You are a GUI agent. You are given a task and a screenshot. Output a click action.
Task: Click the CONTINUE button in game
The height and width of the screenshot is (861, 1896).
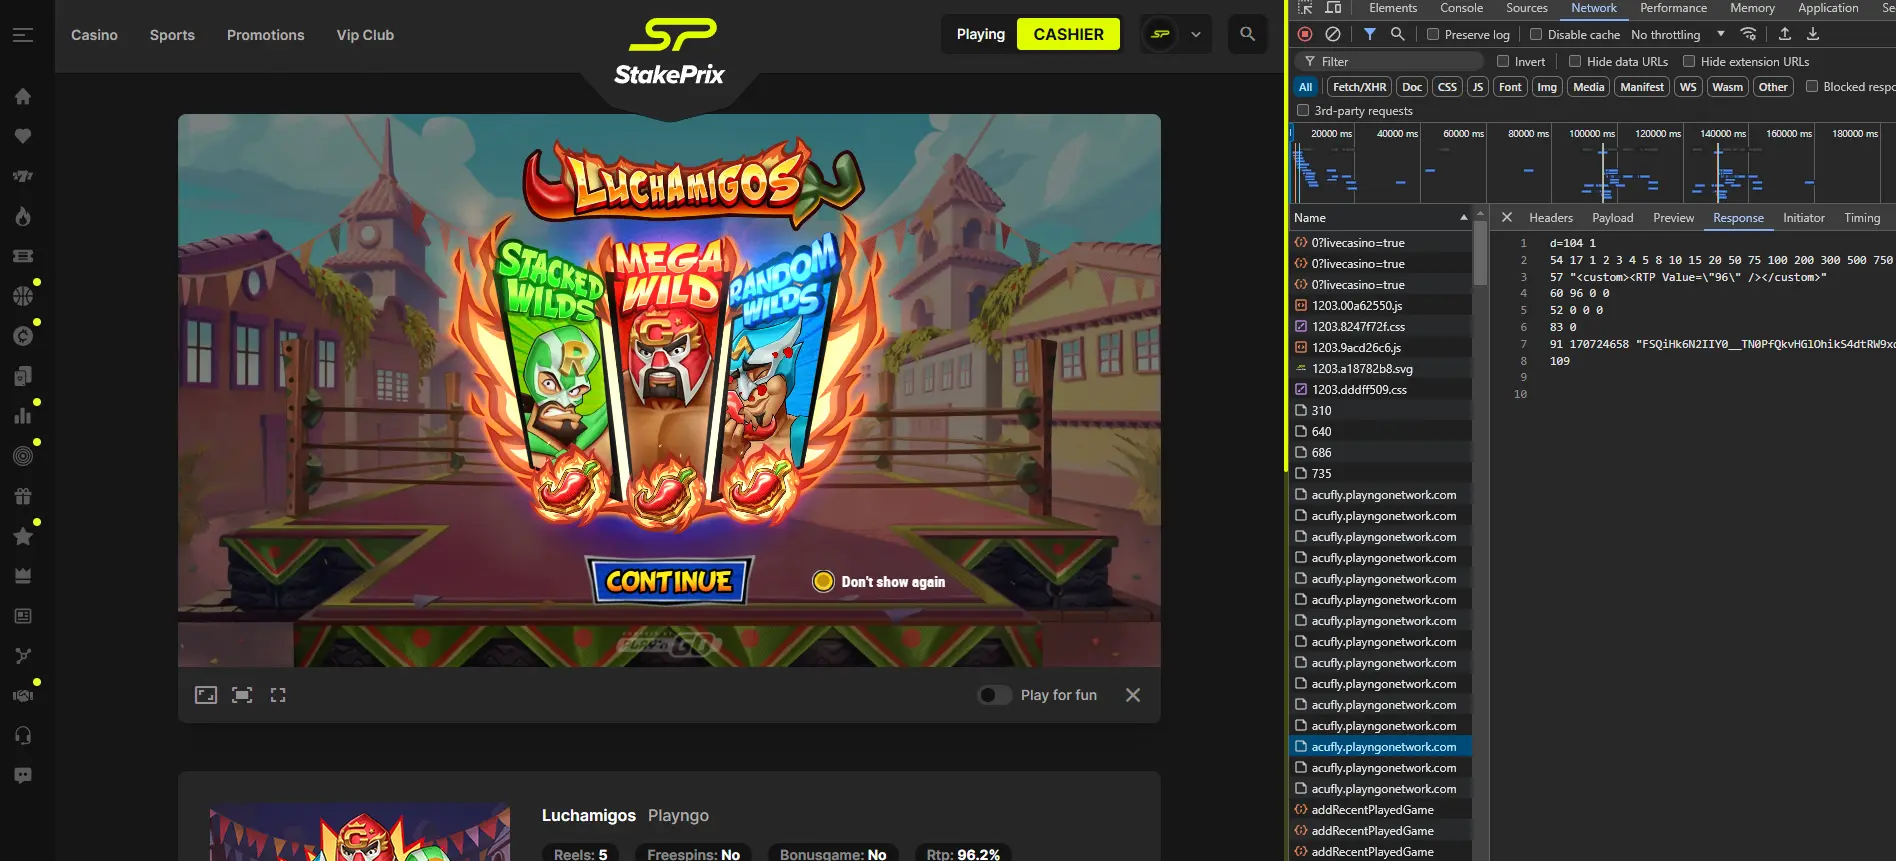coord(669,581)
